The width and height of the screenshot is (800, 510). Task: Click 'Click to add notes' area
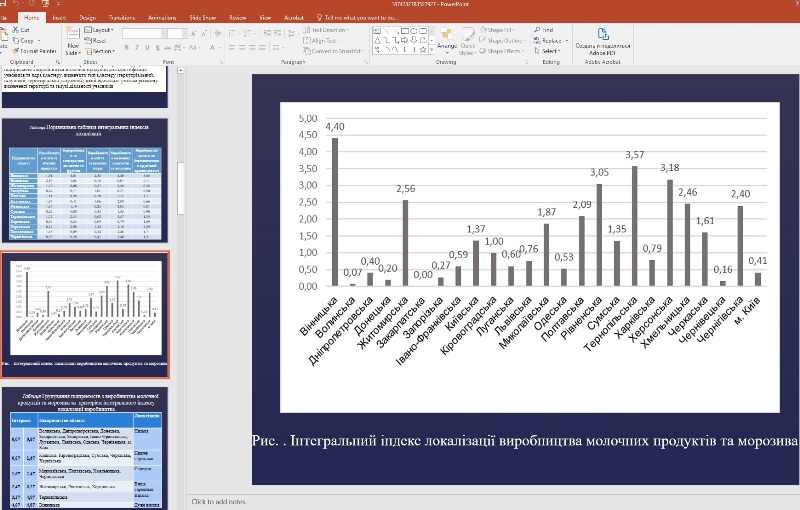coord(220,501)
